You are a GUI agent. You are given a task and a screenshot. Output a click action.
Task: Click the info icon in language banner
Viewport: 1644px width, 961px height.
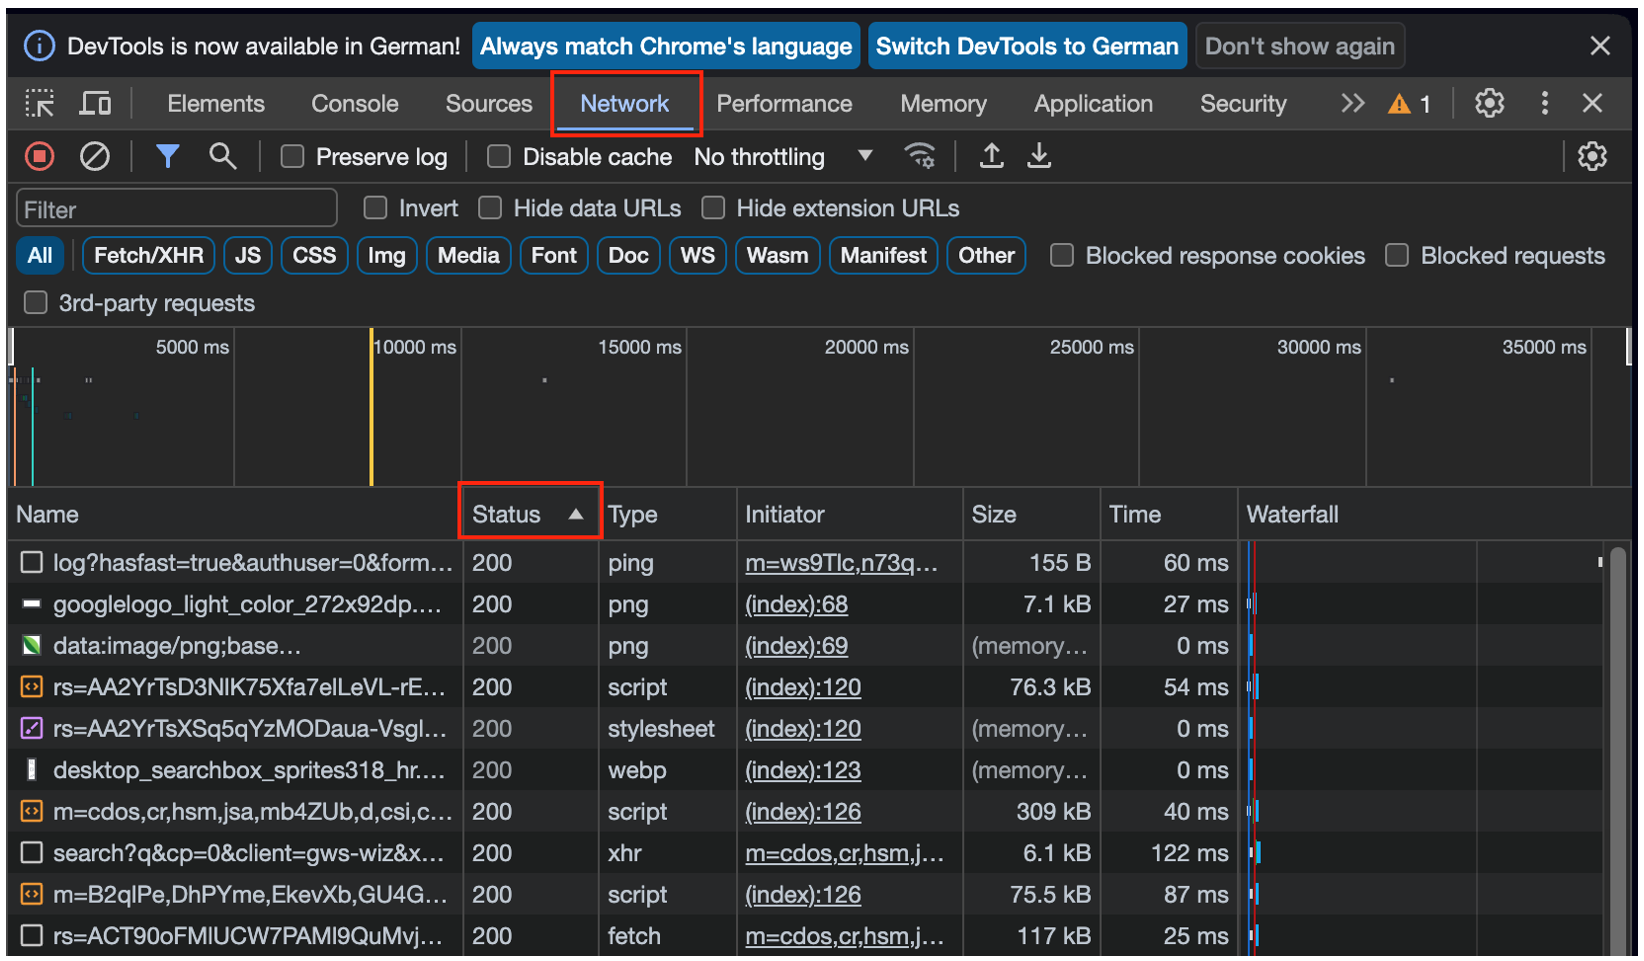(x=39, y=46)
